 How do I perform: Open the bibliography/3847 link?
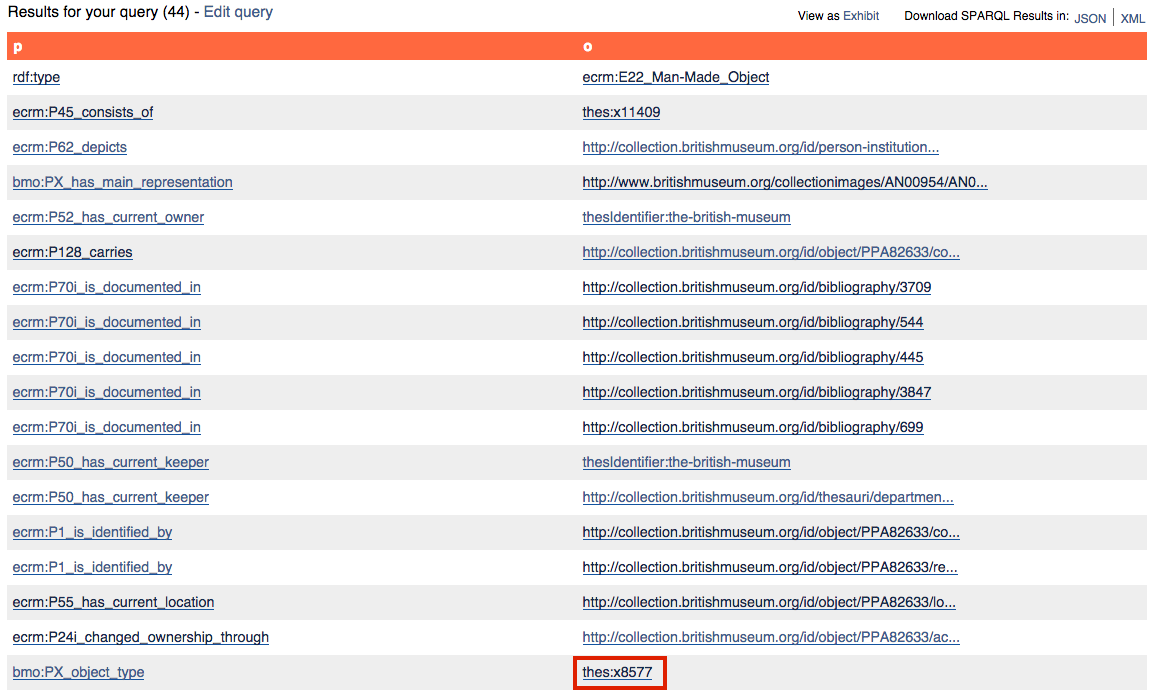click(x=756, y=392)
